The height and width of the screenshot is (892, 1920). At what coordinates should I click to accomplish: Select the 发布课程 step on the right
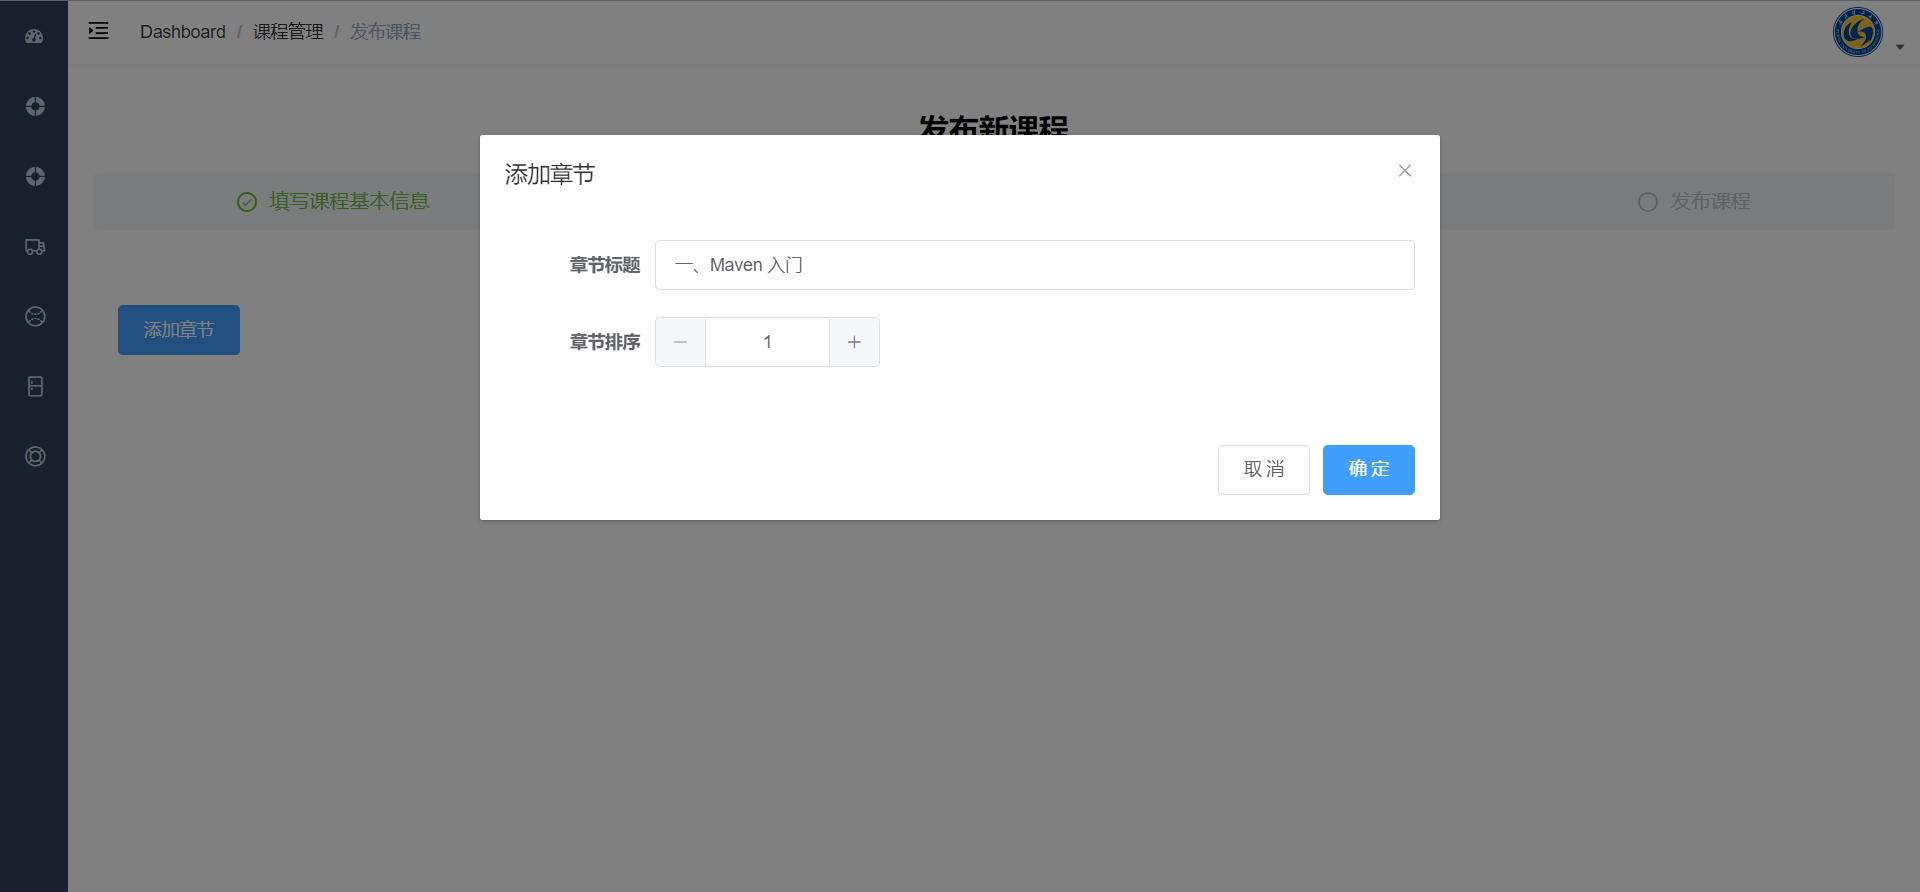pyautogui.click(x=1694, y=202)
